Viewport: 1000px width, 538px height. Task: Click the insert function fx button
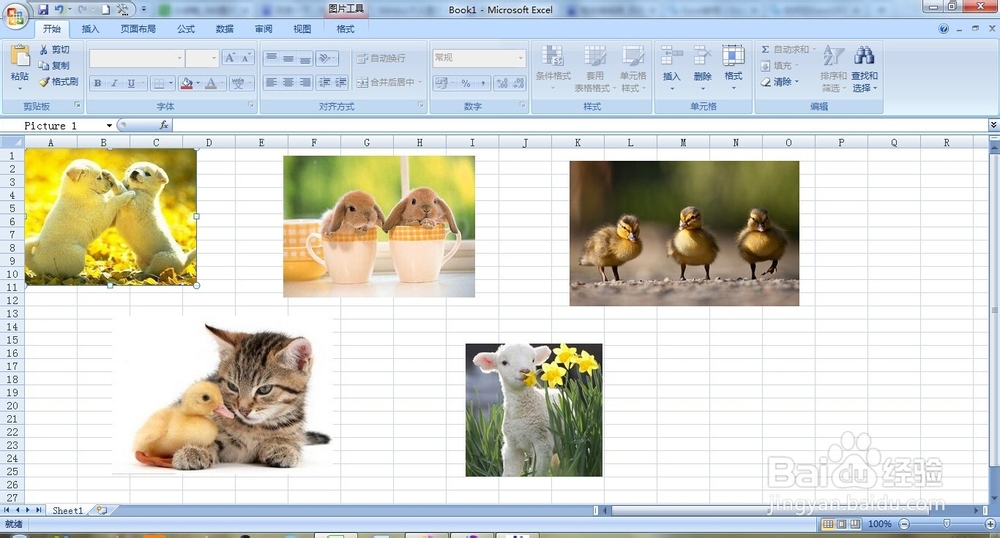pyautogui.click(x=164, y=126)
